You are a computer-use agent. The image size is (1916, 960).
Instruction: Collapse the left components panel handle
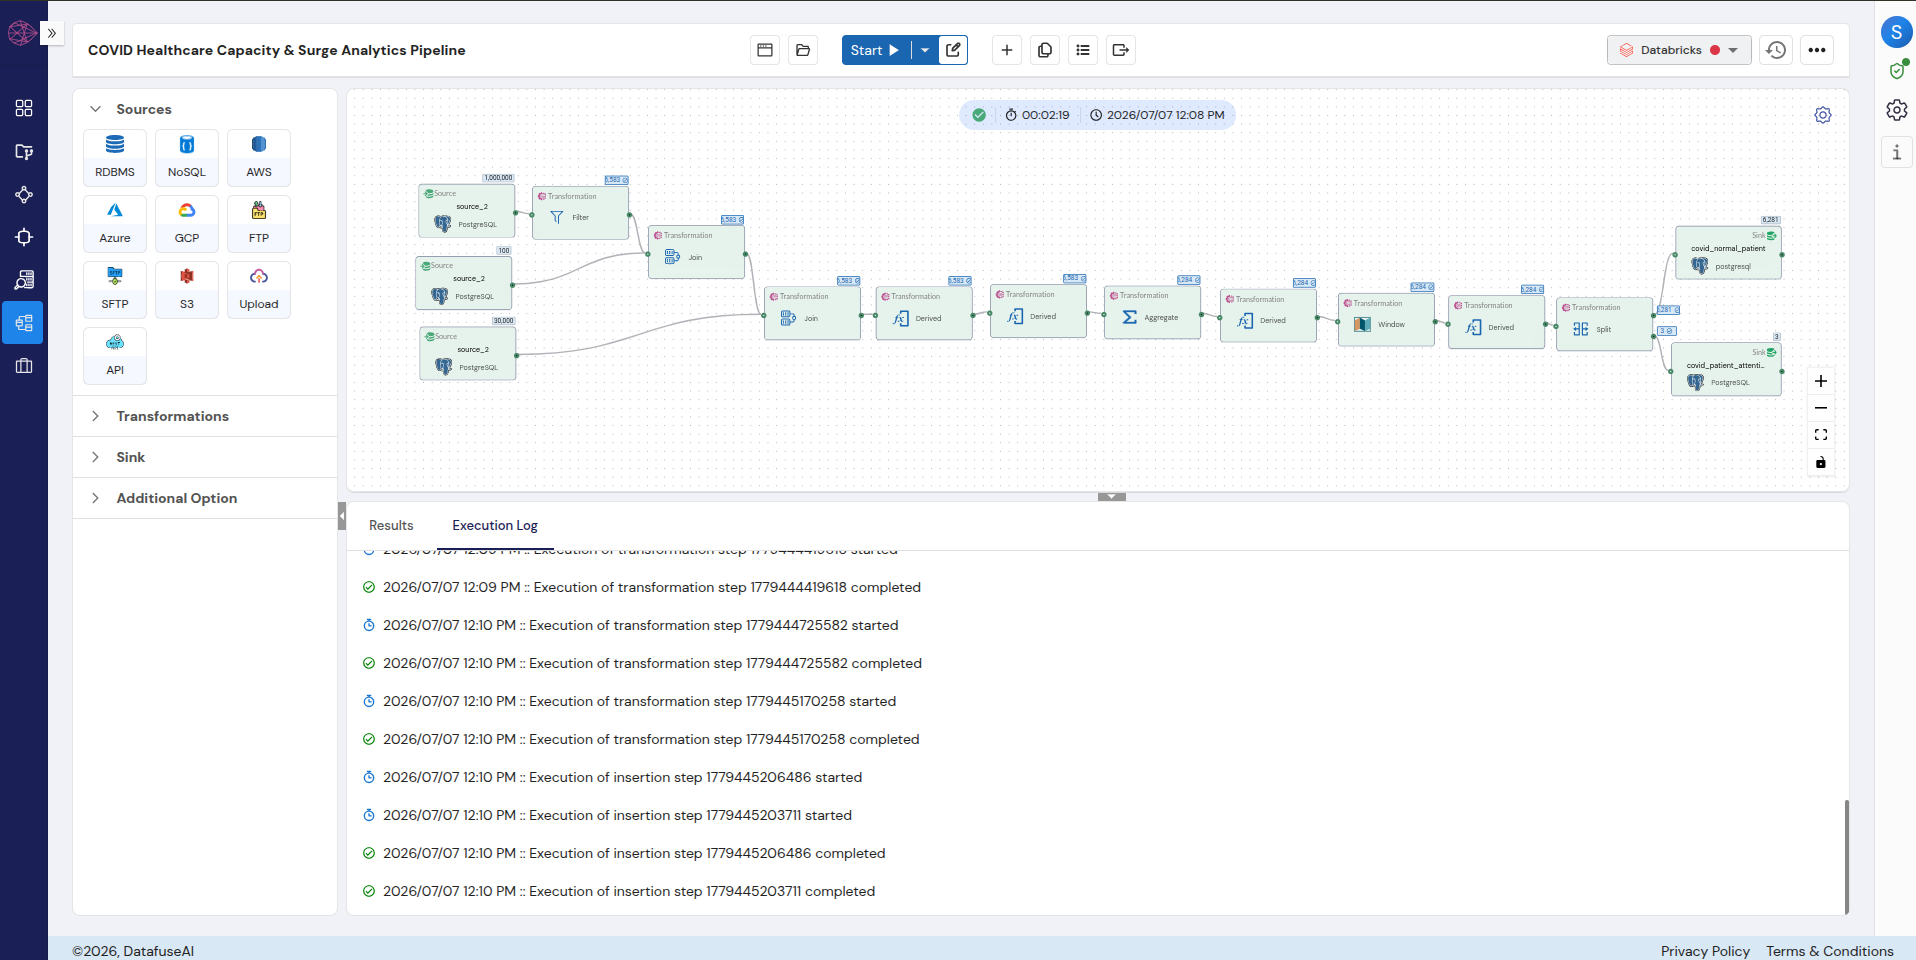click(x=342, y=515)
